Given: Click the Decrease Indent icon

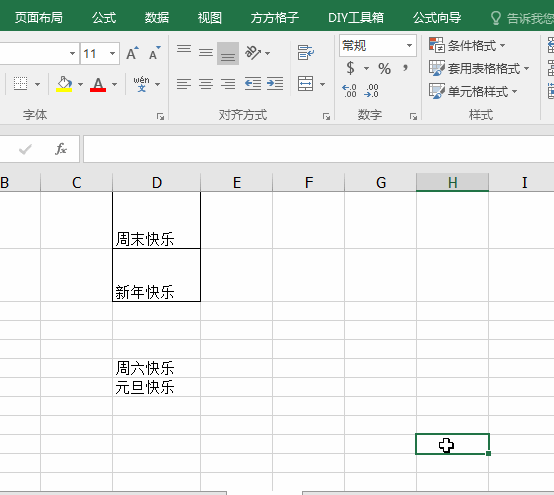Looking at the screenshot, I should click(253, 84).
